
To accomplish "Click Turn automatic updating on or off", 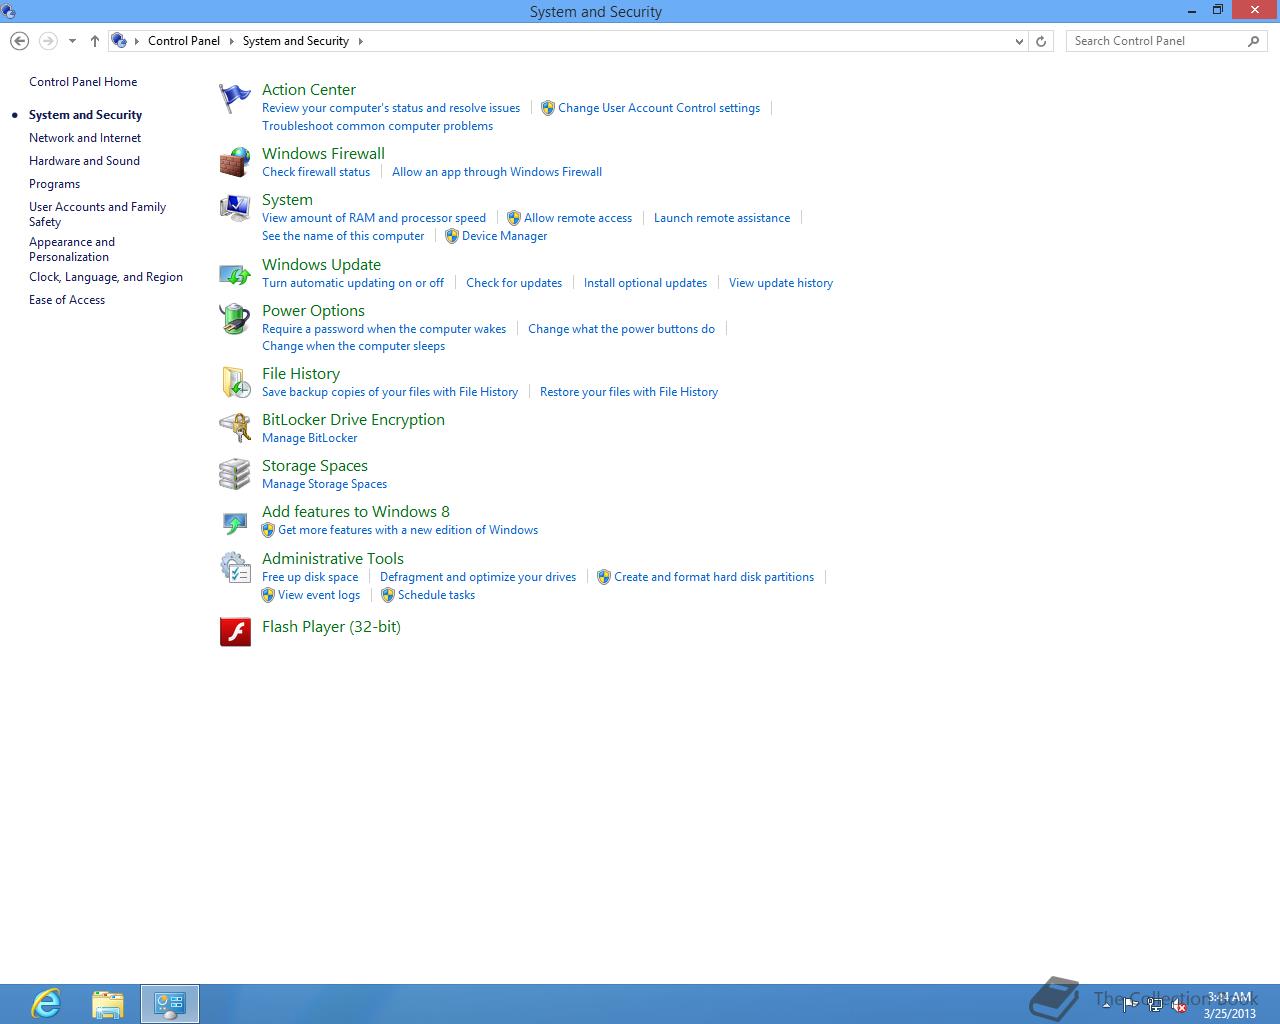I will (353, 283).
